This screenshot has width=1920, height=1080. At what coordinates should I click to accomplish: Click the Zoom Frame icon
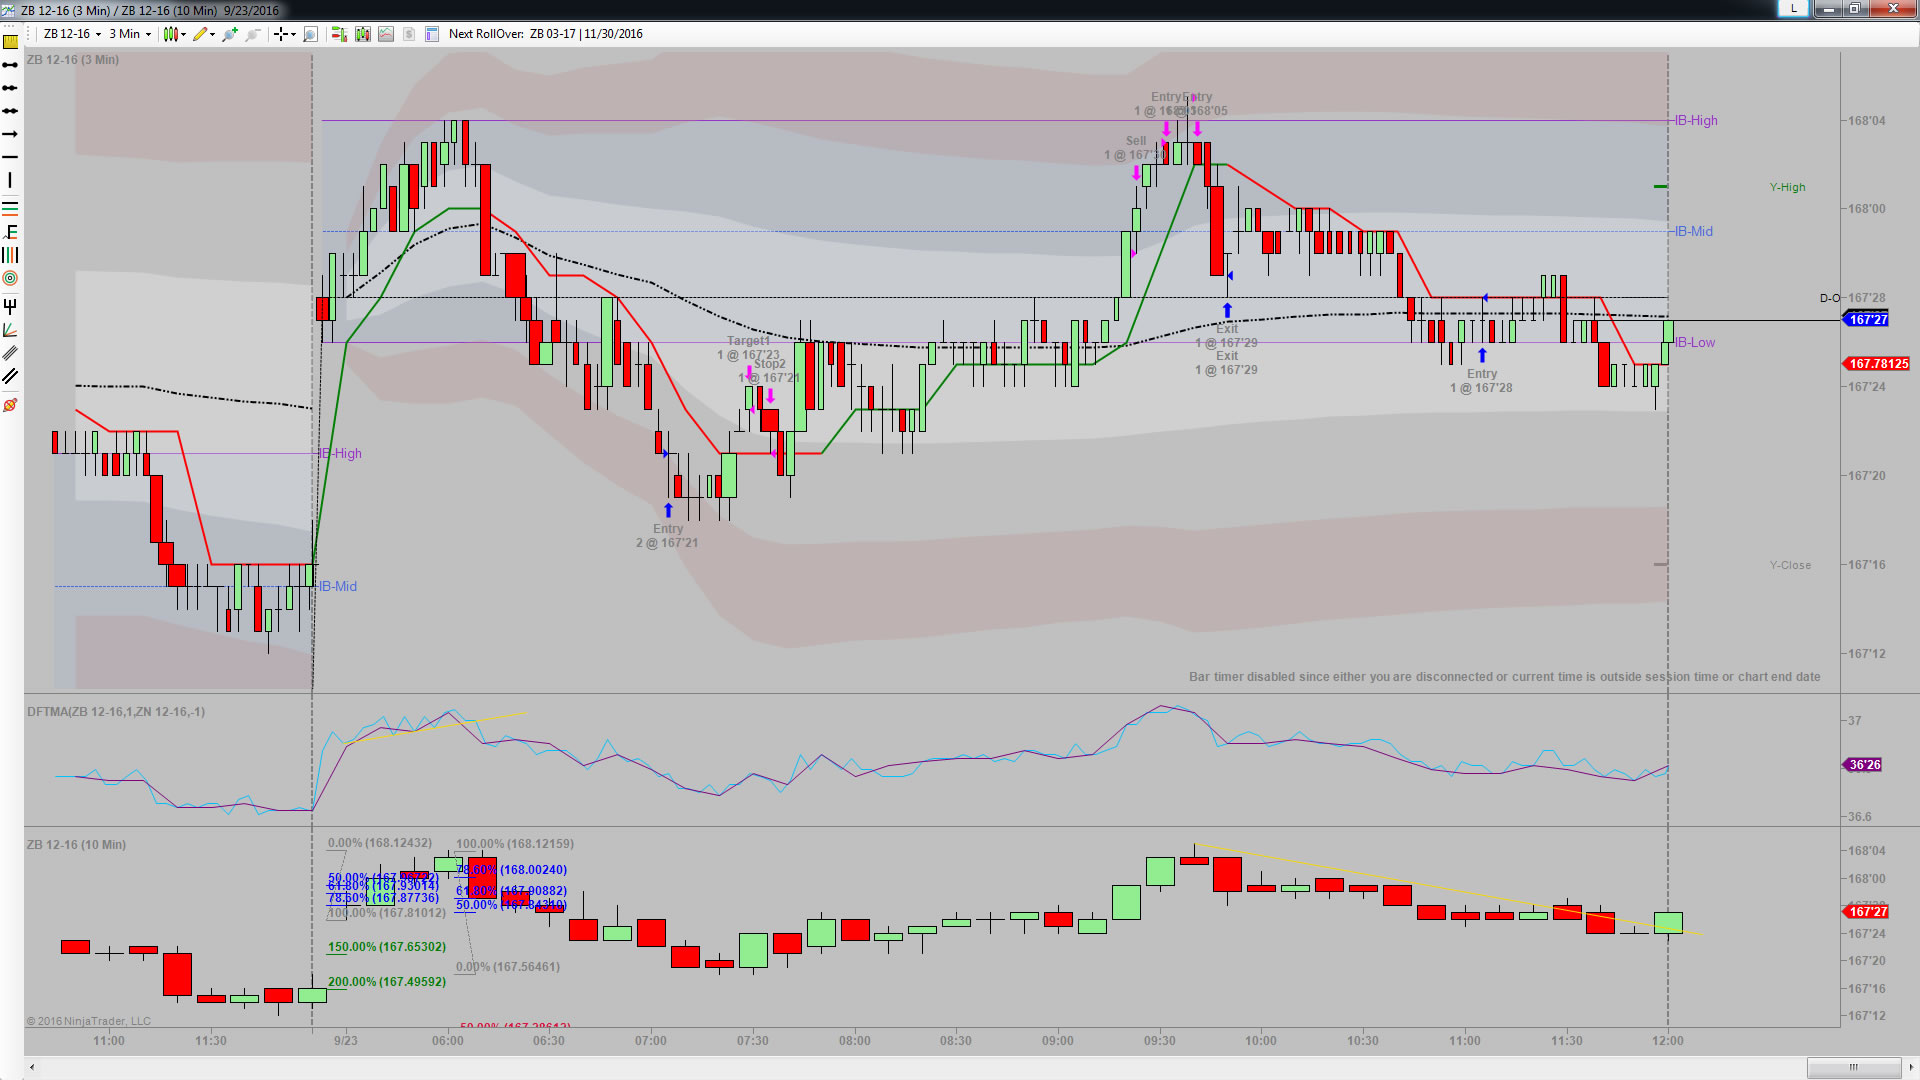click(310, 34)
